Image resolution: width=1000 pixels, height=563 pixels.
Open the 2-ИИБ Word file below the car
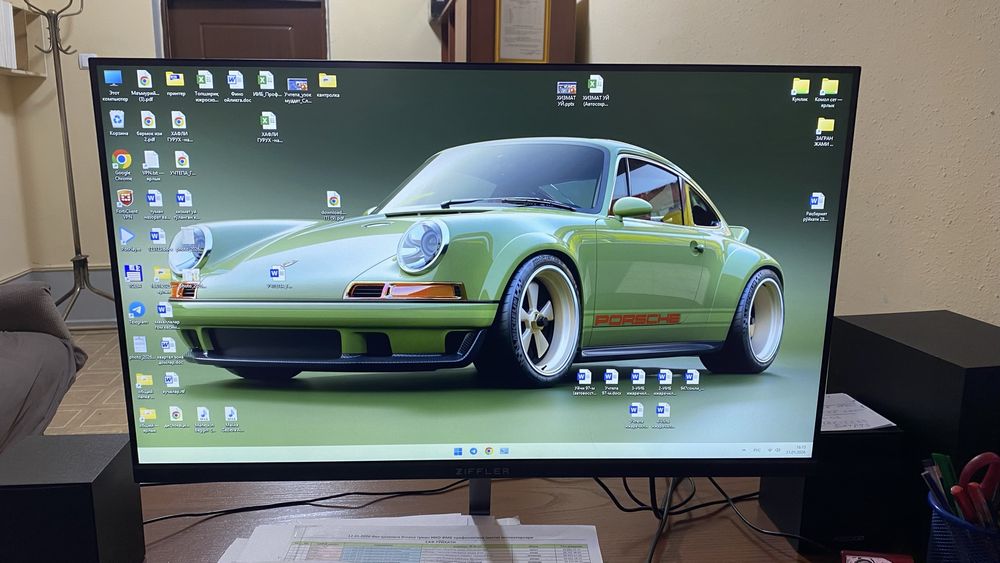point(665,382)
